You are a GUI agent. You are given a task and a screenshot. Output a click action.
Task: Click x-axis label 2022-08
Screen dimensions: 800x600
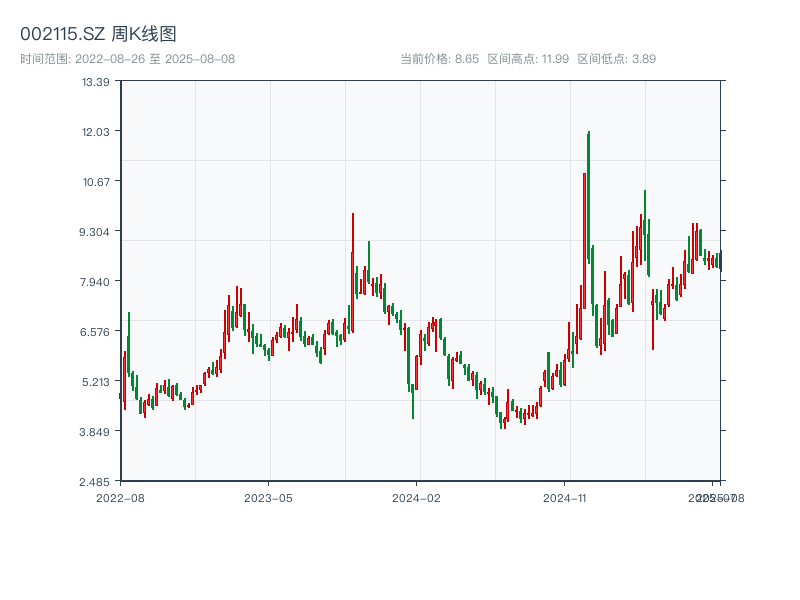(120, 498)
